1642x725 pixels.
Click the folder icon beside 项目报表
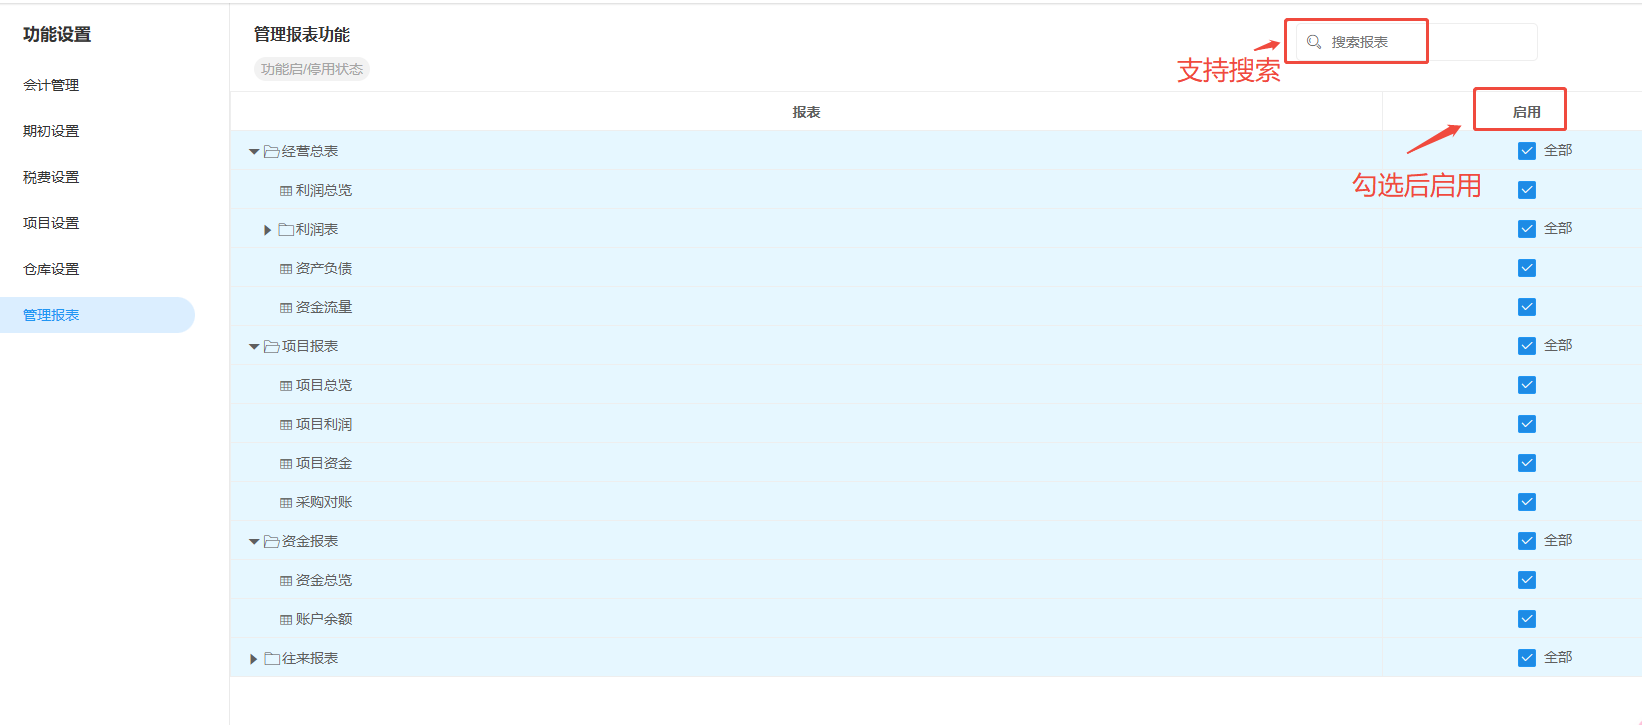pos(271,347)
